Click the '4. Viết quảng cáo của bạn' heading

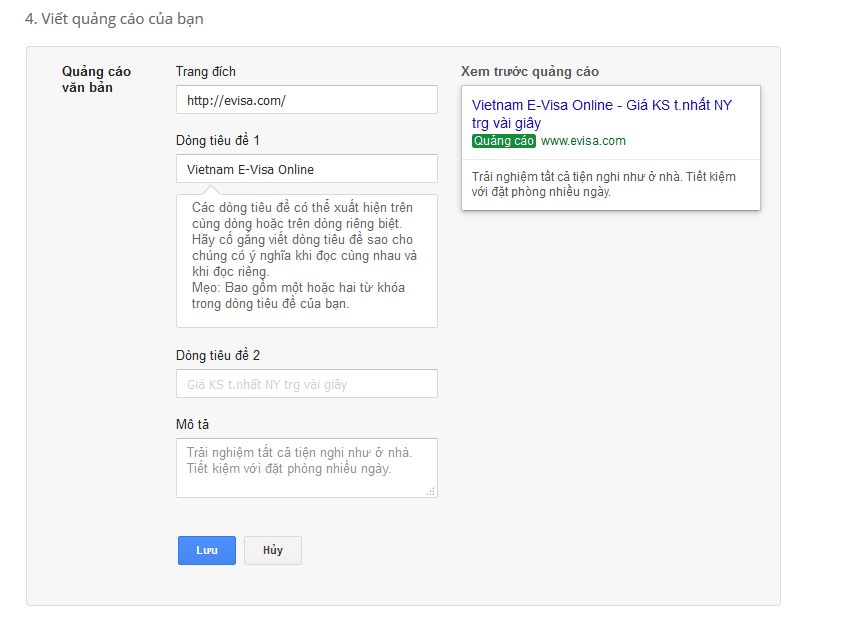pyautogui.click(x=114, y=19)
